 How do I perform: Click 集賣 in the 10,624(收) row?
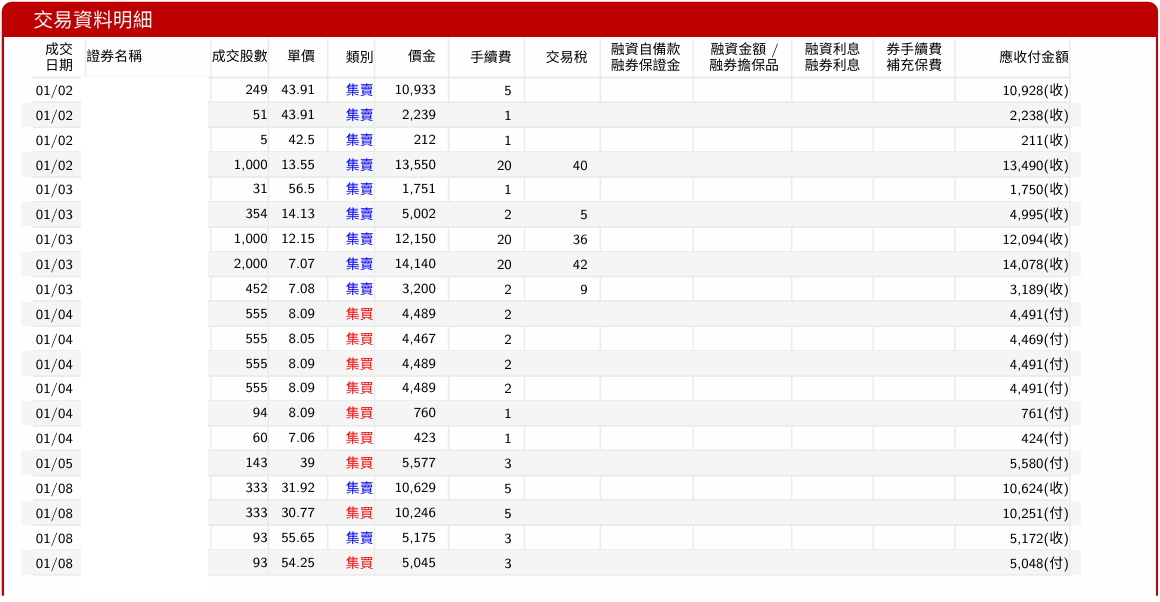359,488
